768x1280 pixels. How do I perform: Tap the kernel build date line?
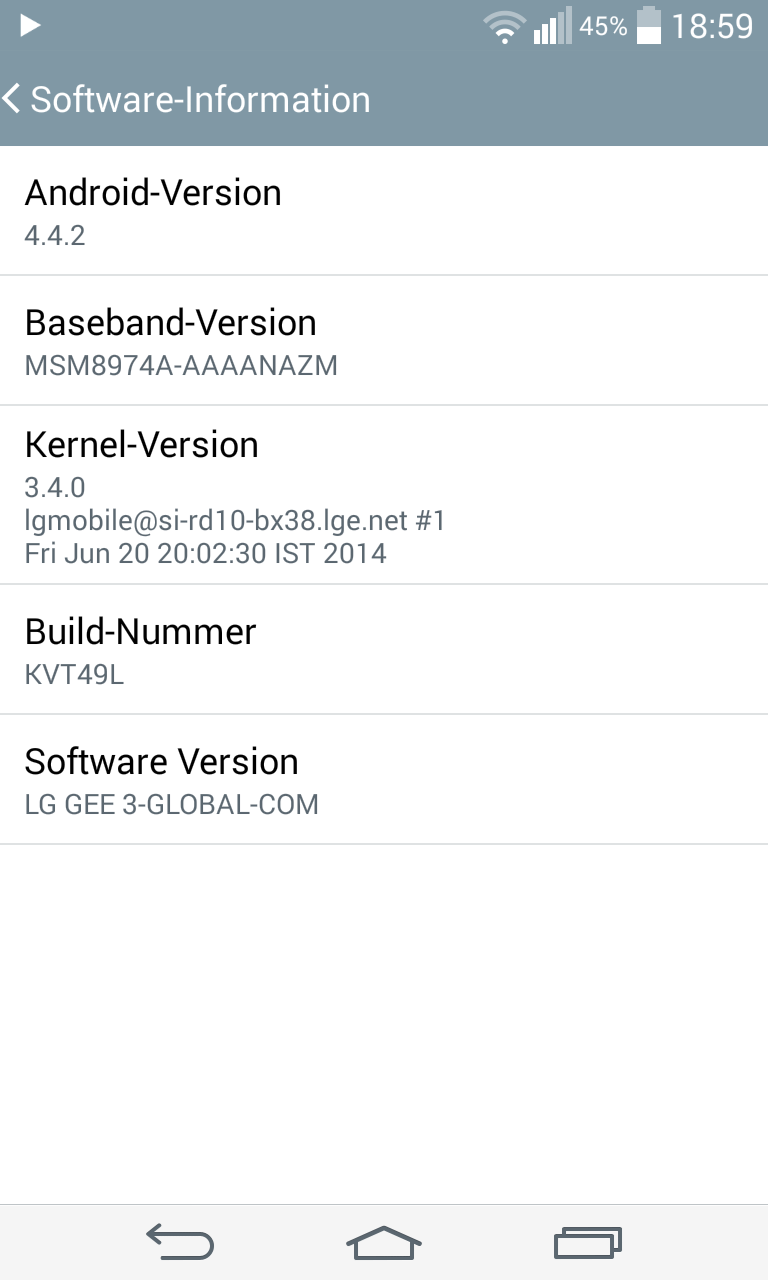coord(205,553)
